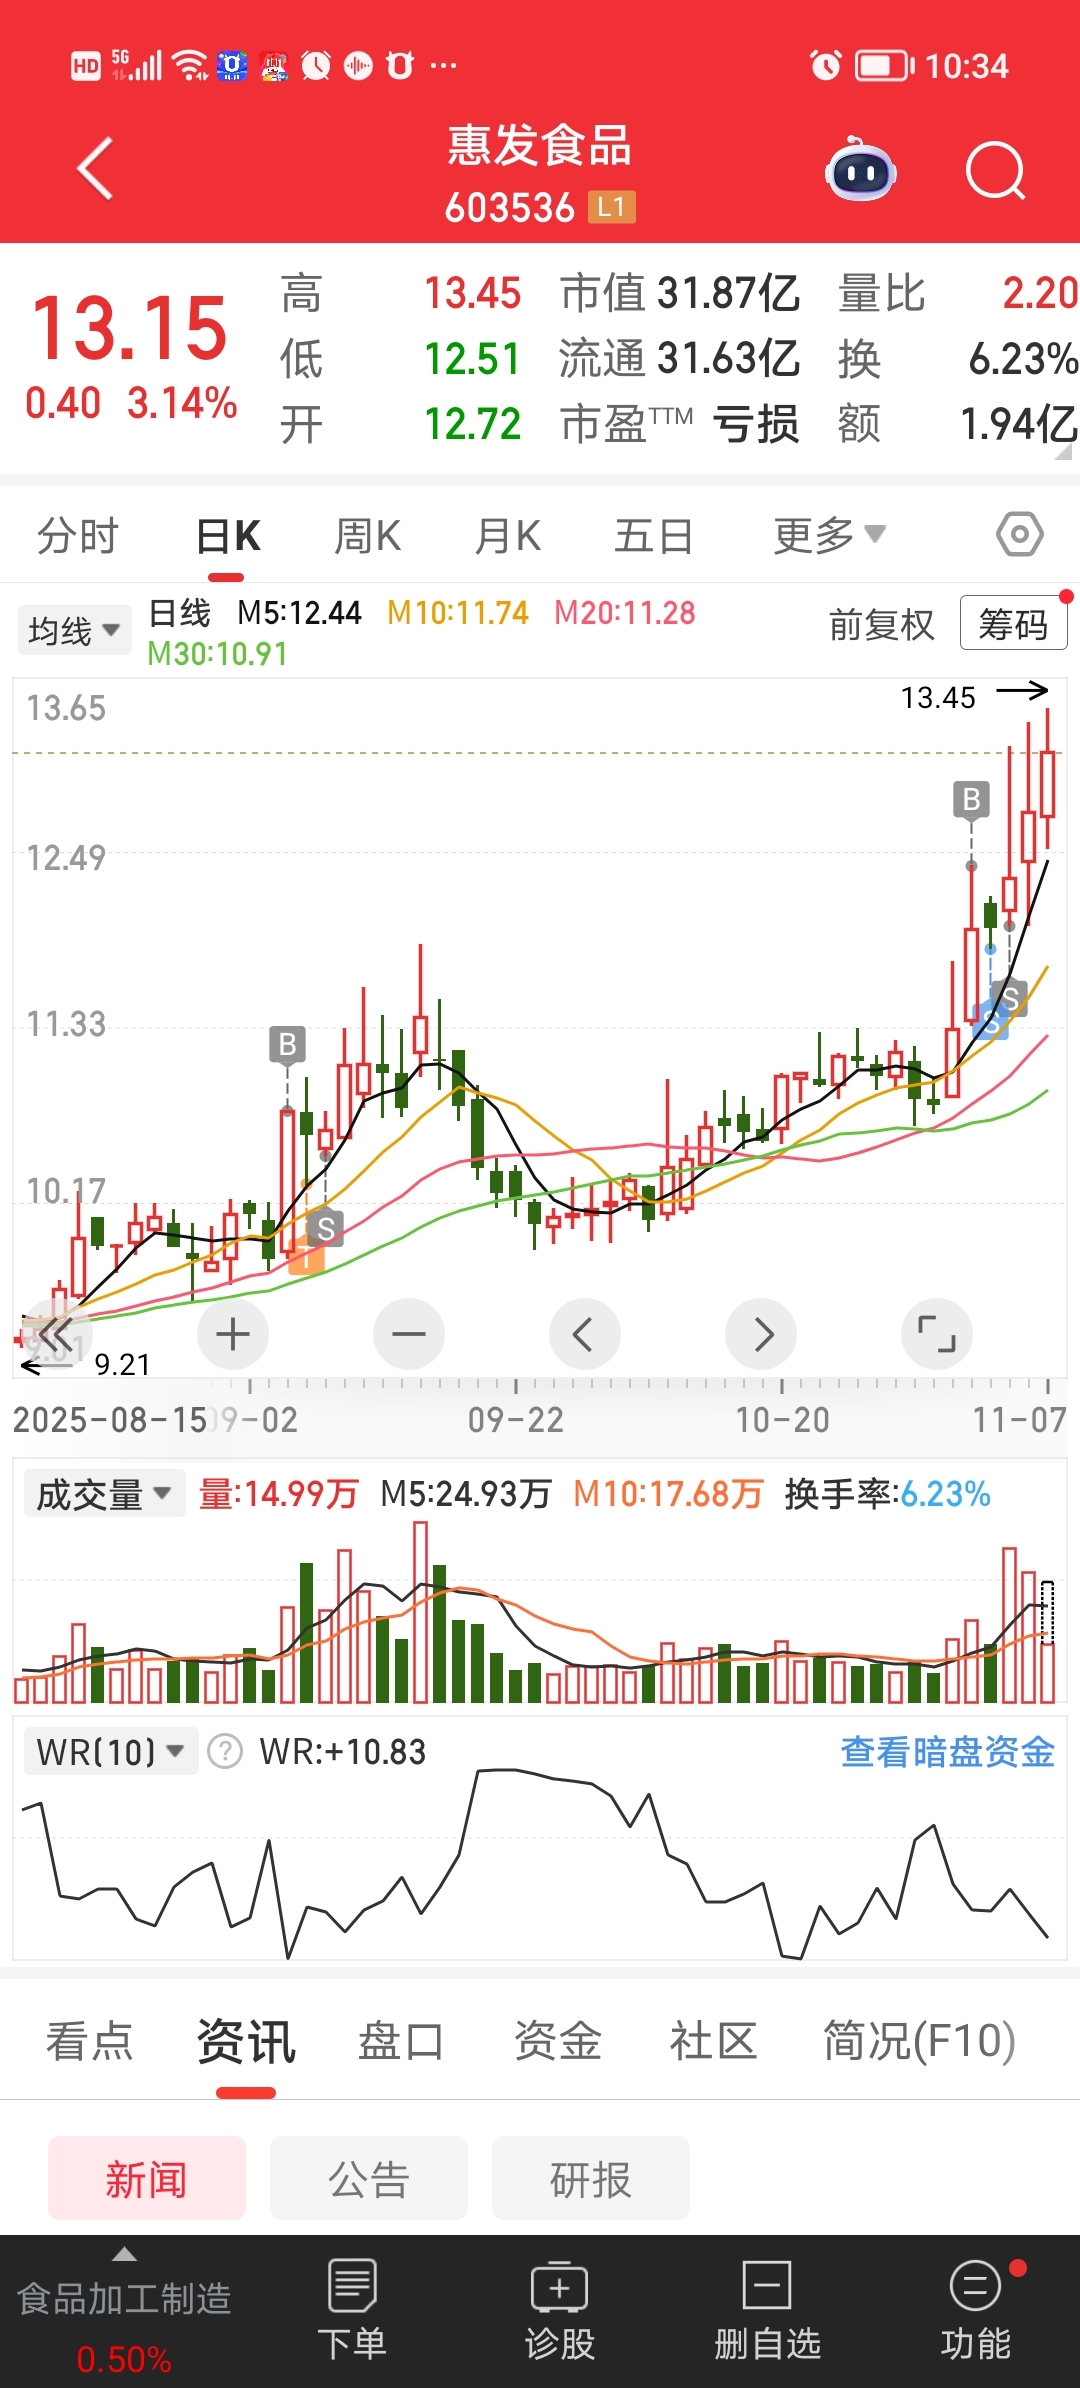Screen dimensions: 1080x2388
Task: Tap the Wi-Fi icon in status bar
Action: coord(190,66)
